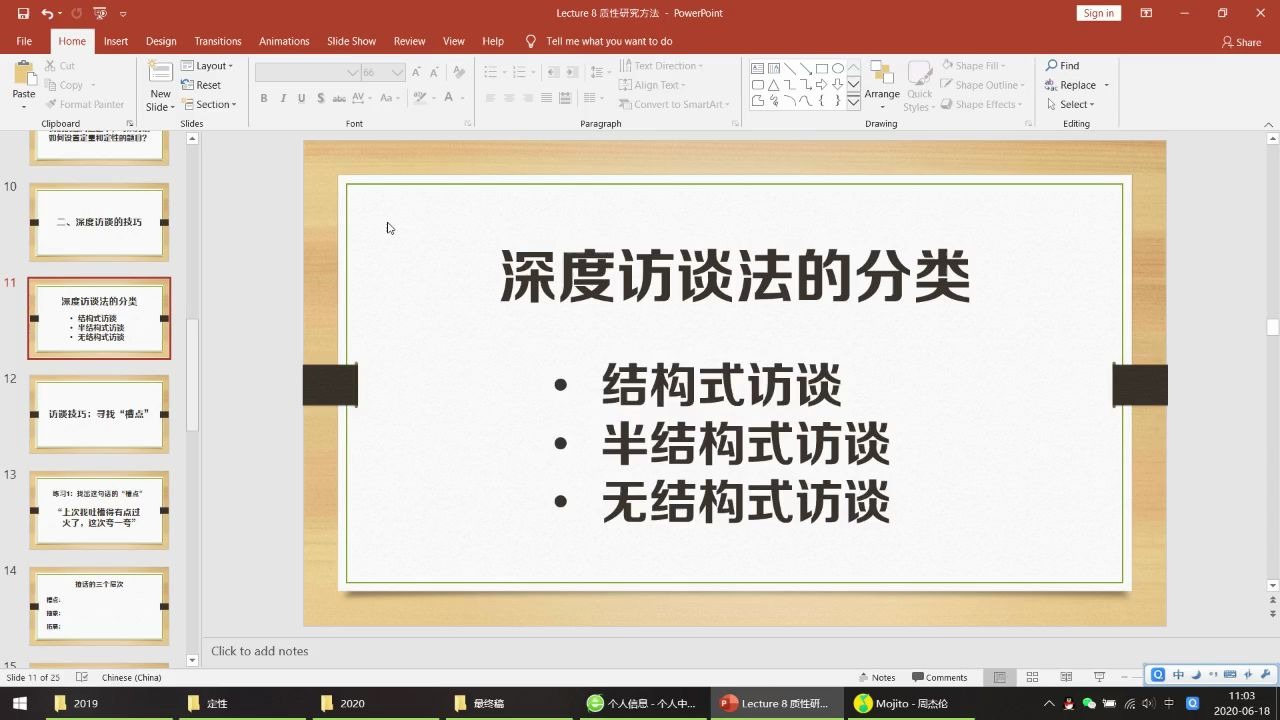
Task: Toggle Bold formatting
Action: [264, 98]
